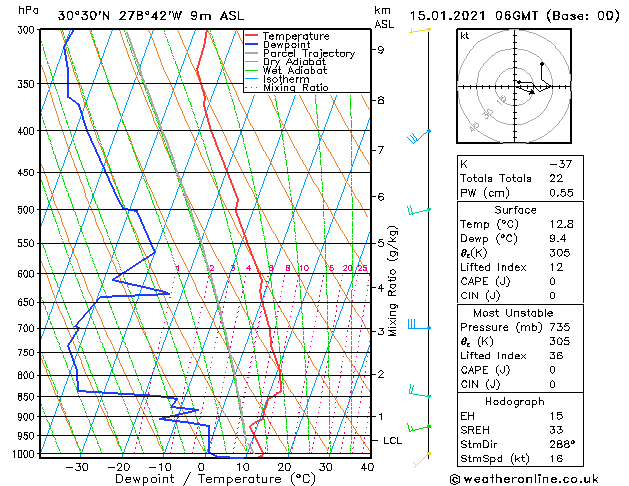Click the 5 km altitude label

click(381, 243)
